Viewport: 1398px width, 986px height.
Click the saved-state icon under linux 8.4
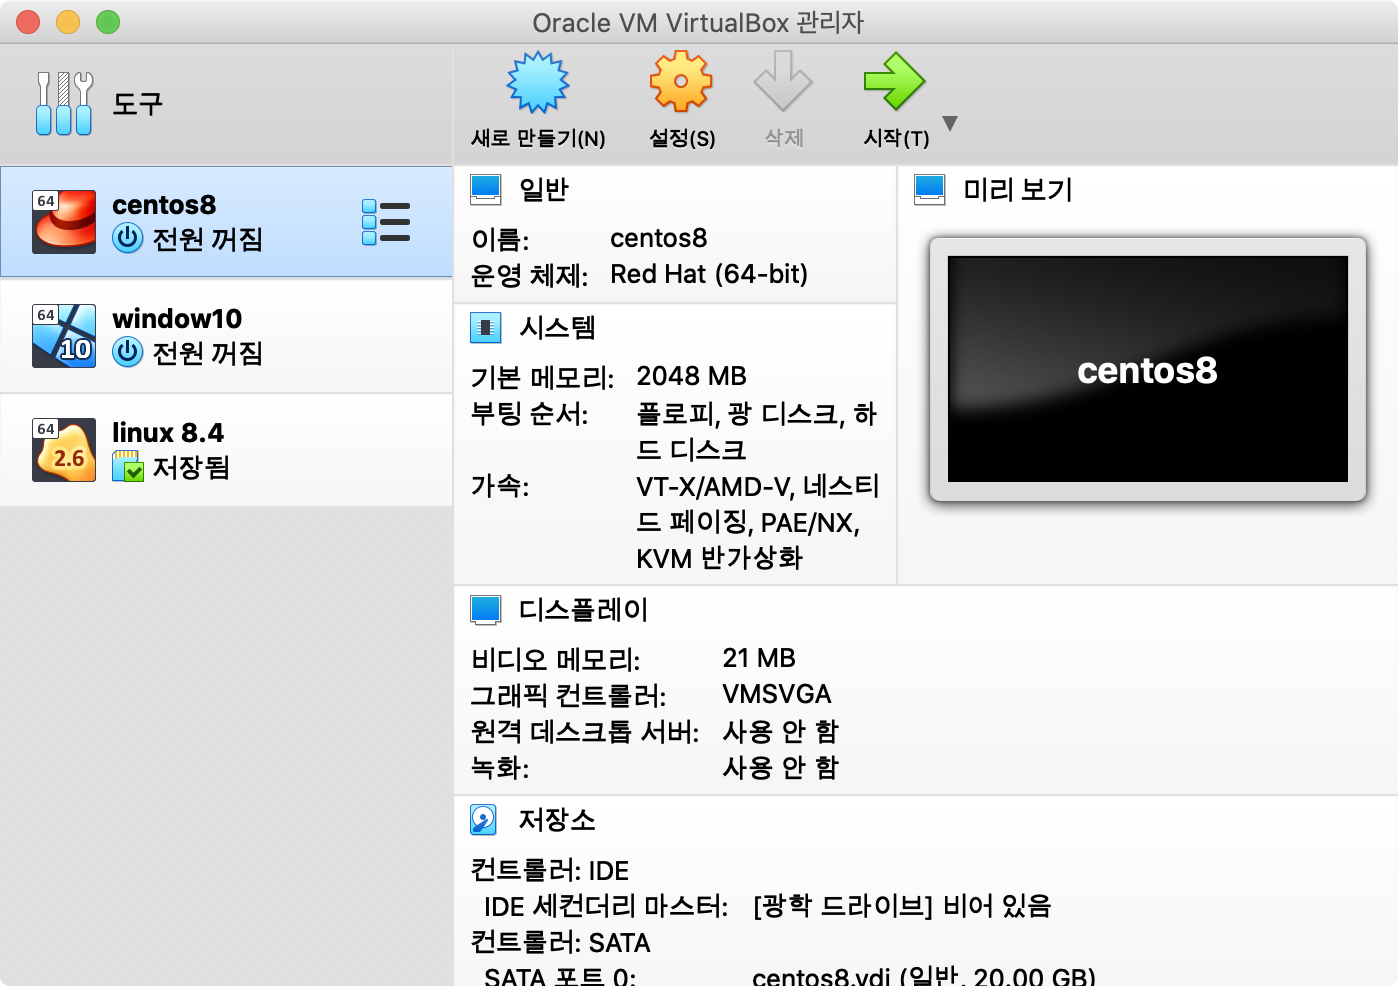[128, 466]
